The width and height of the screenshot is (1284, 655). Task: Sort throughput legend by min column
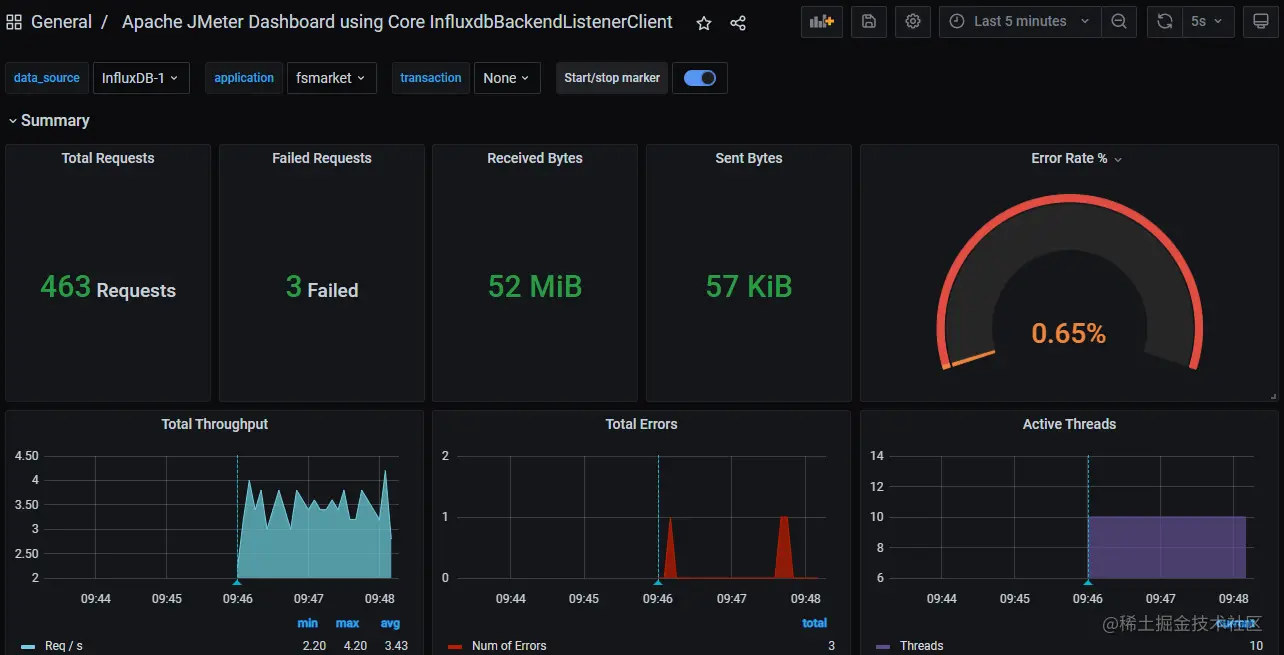tap(308, 623)
